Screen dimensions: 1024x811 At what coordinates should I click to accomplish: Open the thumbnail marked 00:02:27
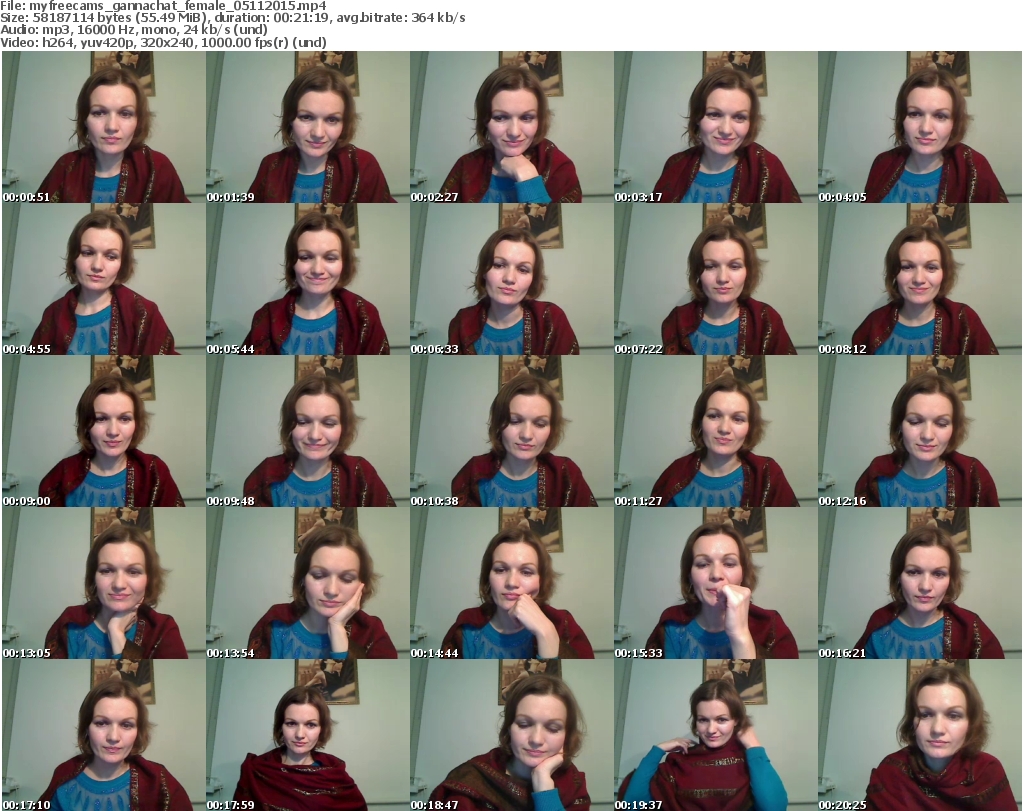tap(511, 127)
